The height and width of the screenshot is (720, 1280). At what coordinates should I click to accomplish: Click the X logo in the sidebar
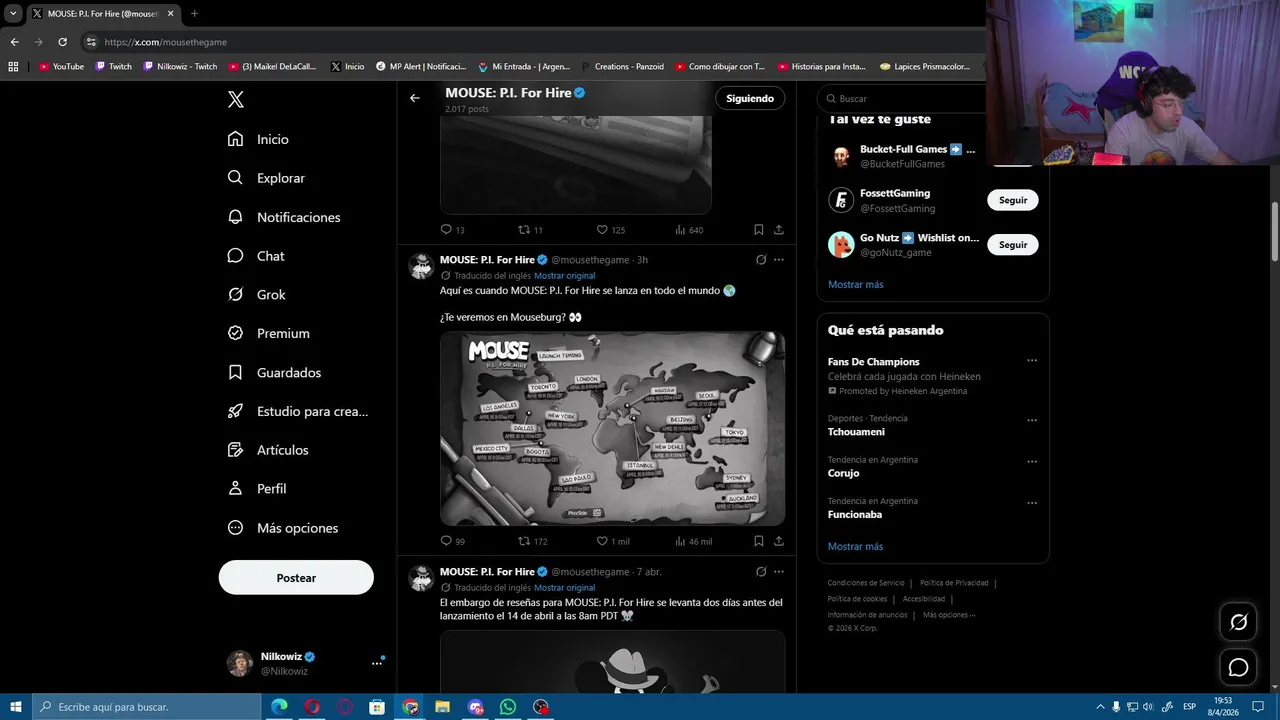(x=235, y=99)
